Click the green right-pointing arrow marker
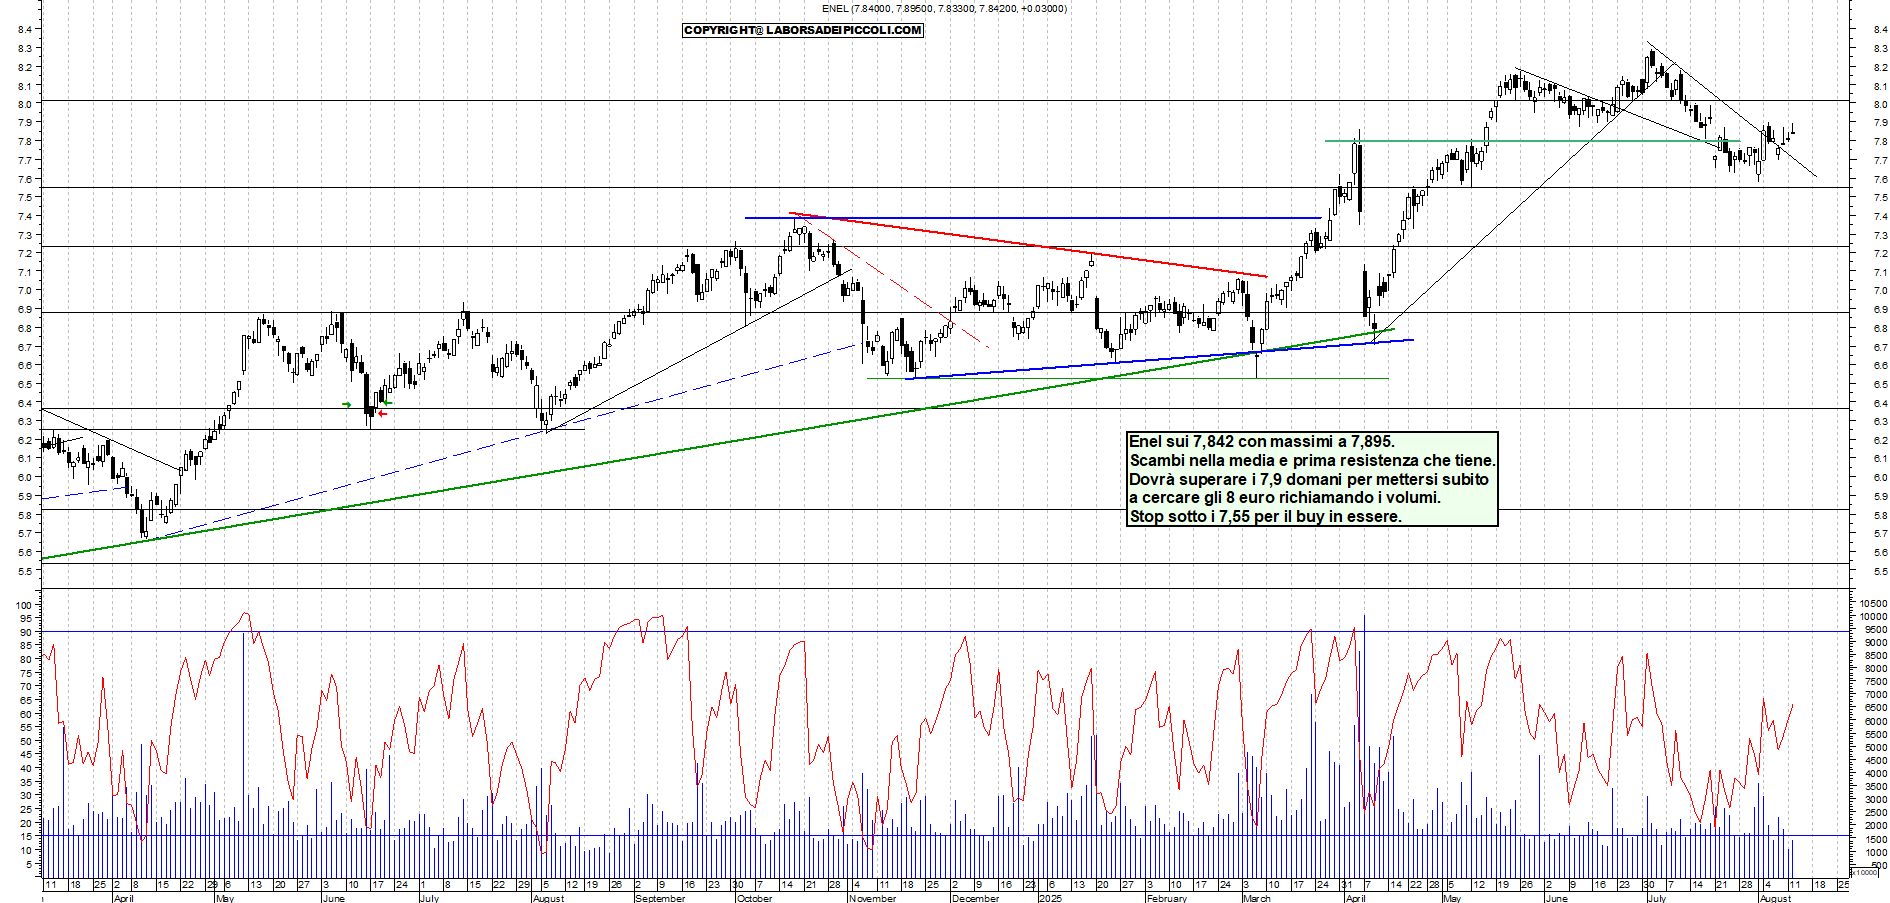 tap(346, 405)
